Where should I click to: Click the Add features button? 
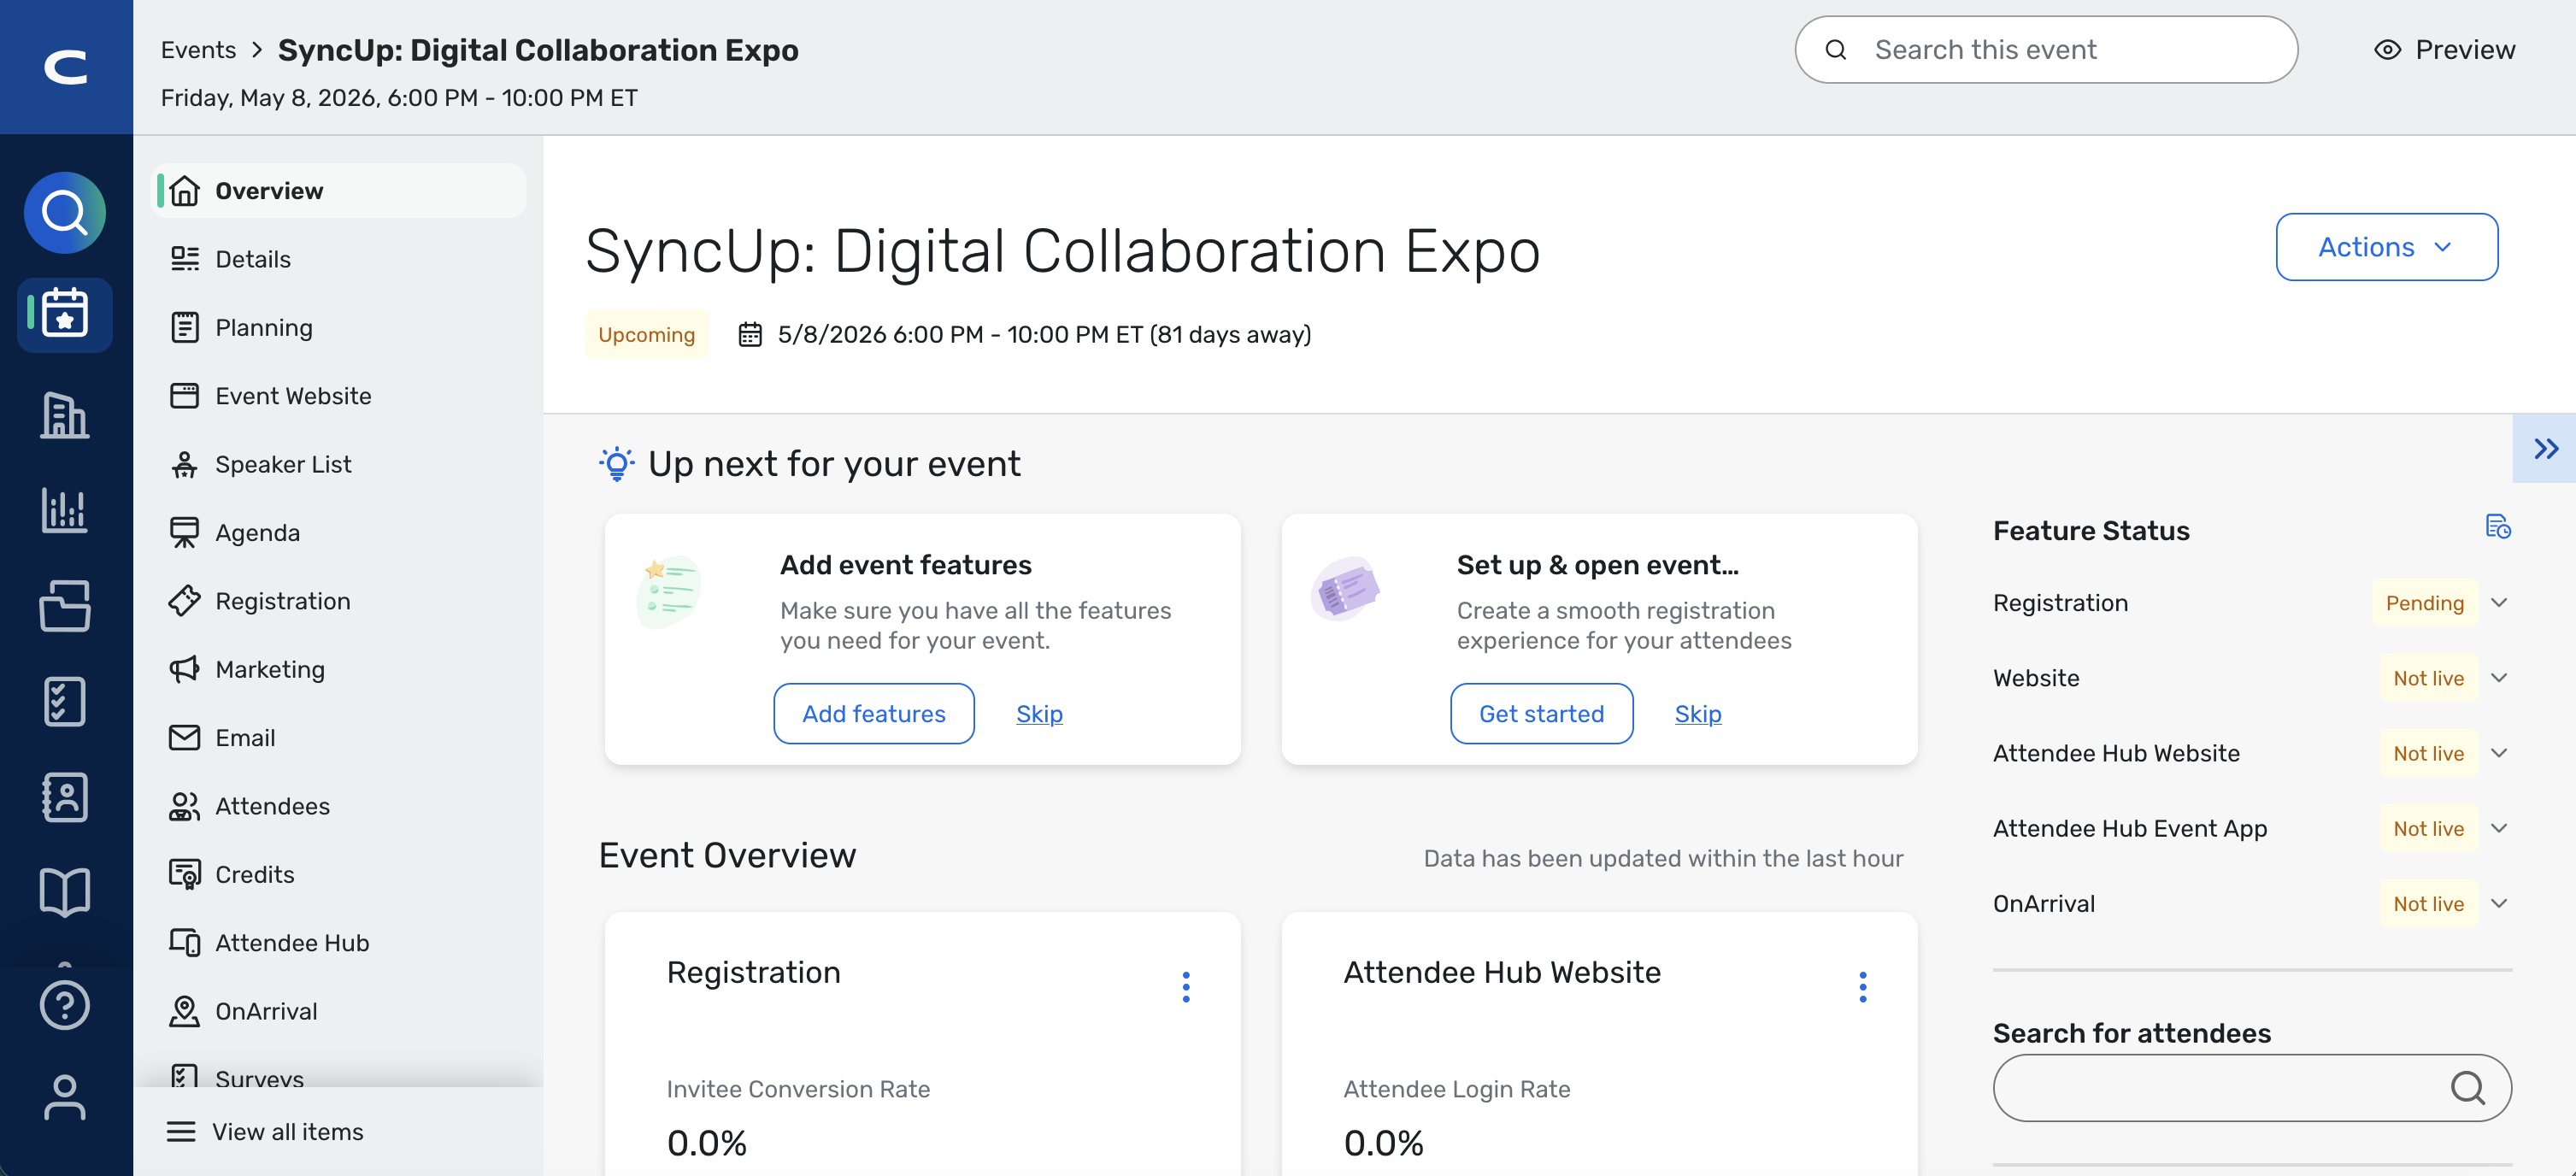click(x=873, y=714)
